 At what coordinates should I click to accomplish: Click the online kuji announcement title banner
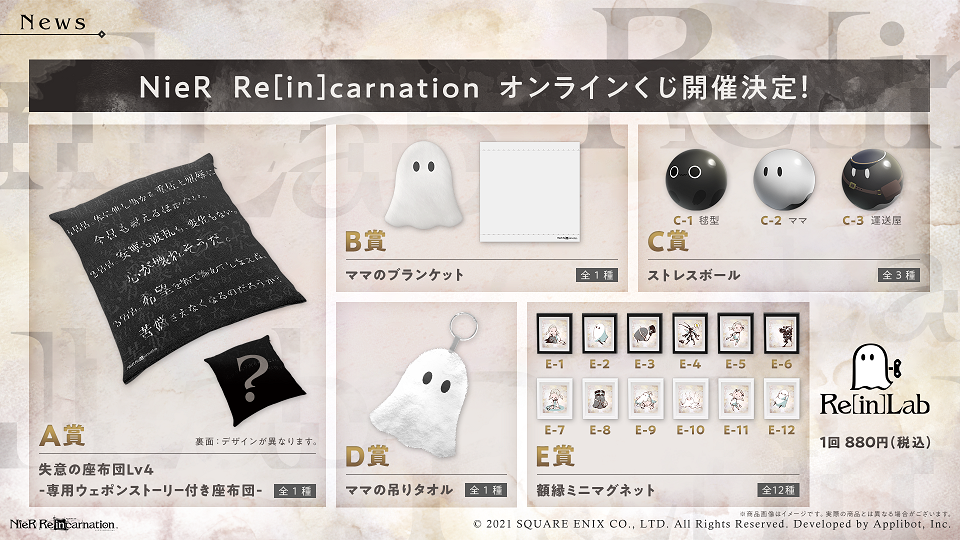pyautogui.click(x=479, y=86)
